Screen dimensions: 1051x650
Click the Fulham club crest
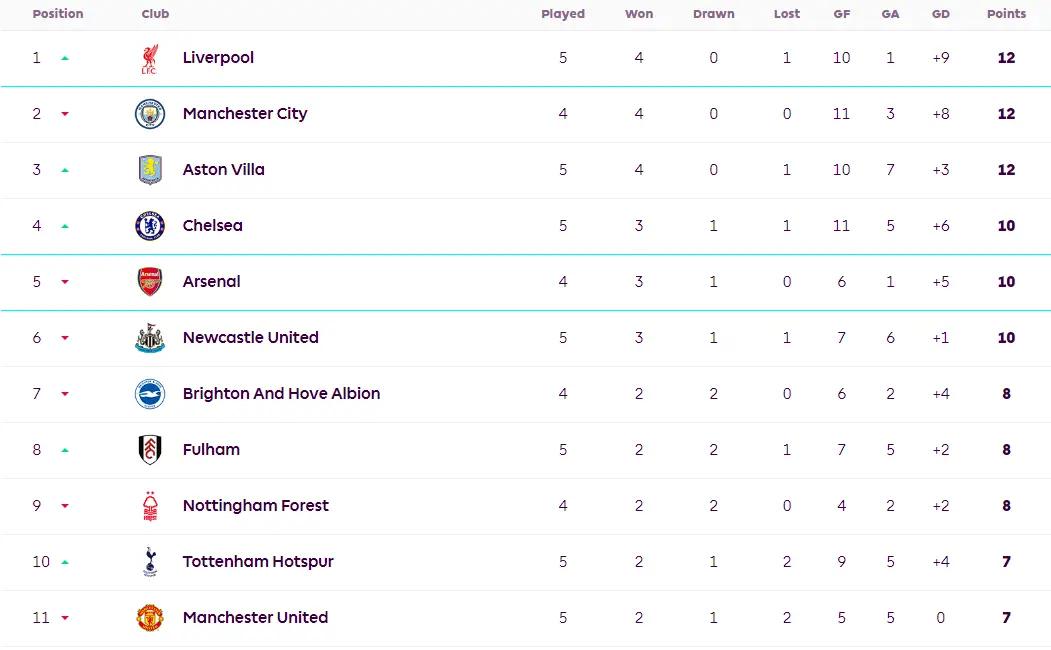point(149,450)
